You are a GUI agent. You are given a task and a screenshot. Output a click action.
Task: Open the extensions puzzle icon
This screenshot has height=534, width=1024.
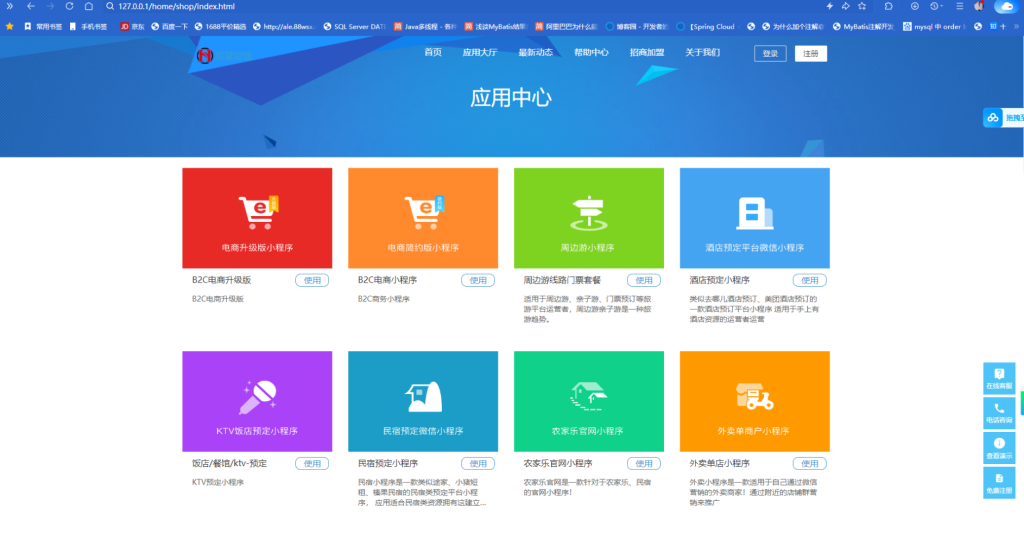coord(889,6)
